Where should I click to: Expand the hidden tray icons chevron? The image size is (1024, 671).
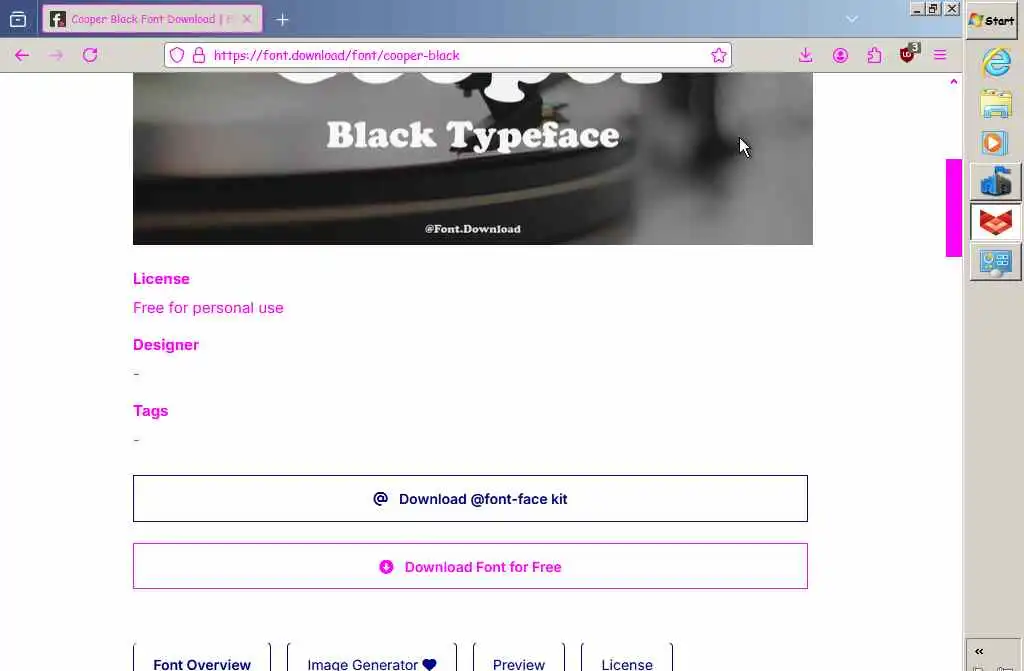(x=979, y=651)
